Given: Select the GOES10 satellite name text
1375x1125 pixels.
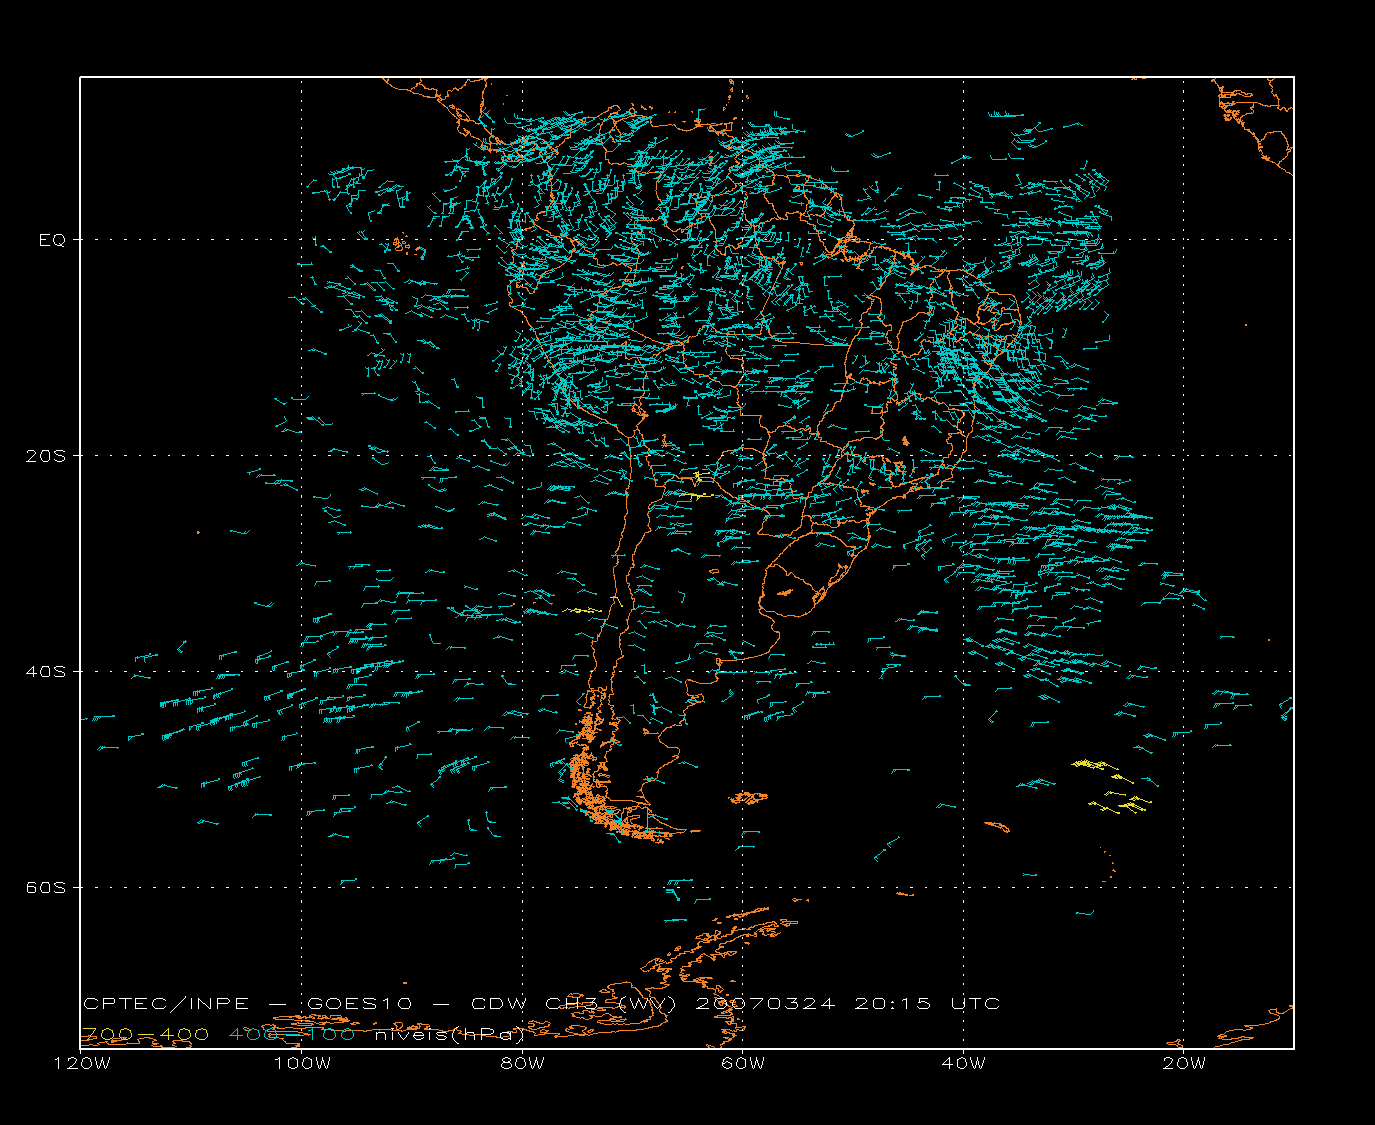Looking at the screenshot, I should point(357,1004).
